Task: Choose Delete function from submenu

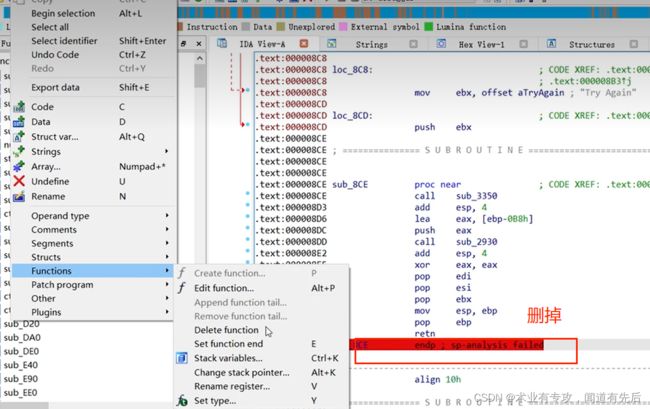Action: (226, 330)
